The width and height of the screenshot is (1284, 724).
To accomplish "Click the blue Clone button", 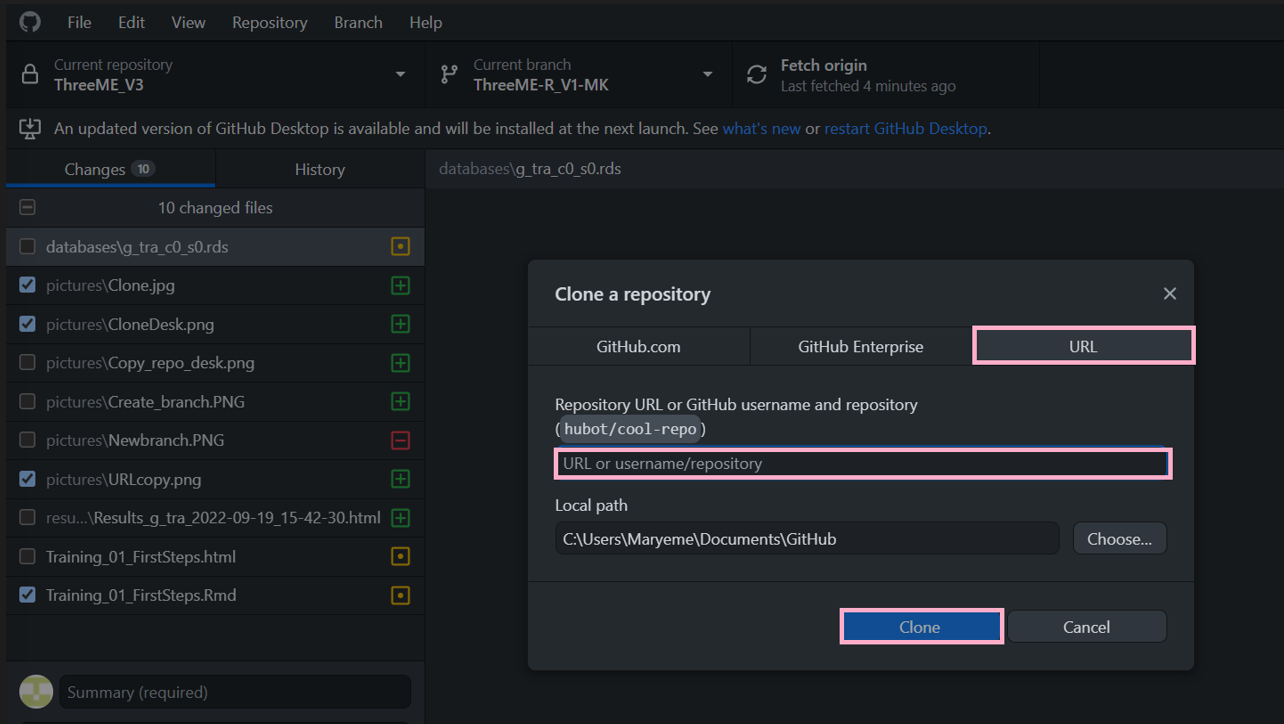I will [x=920, y=627].
